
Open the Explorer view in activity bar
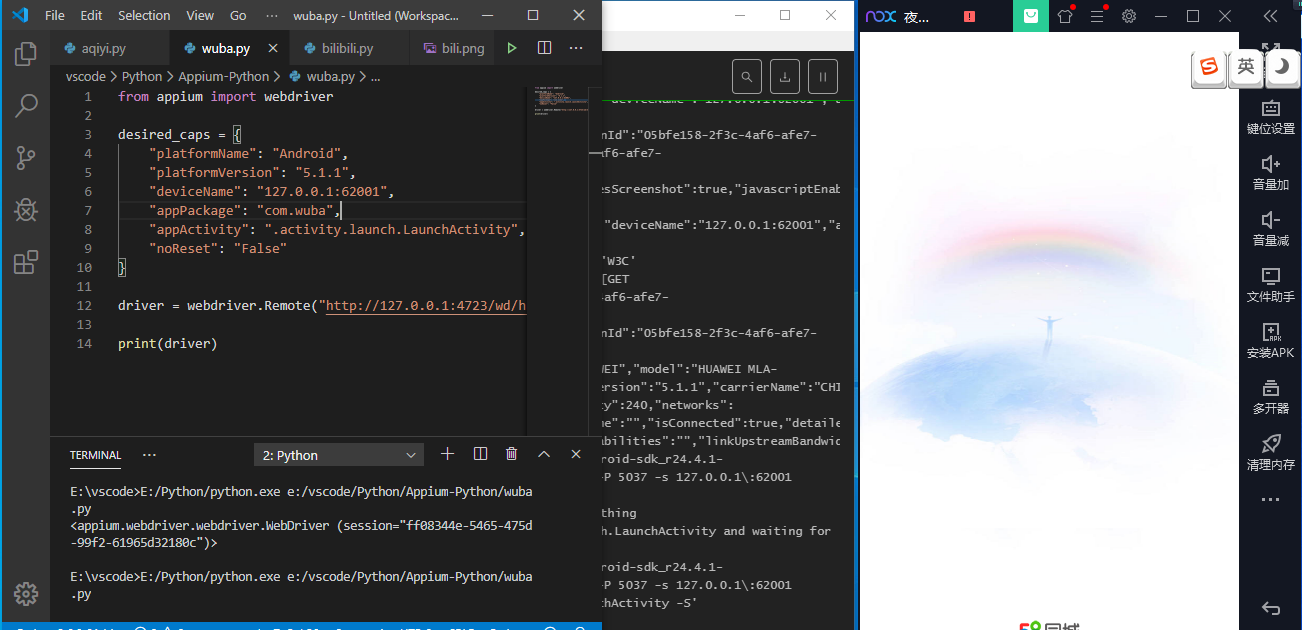[25, 53]
